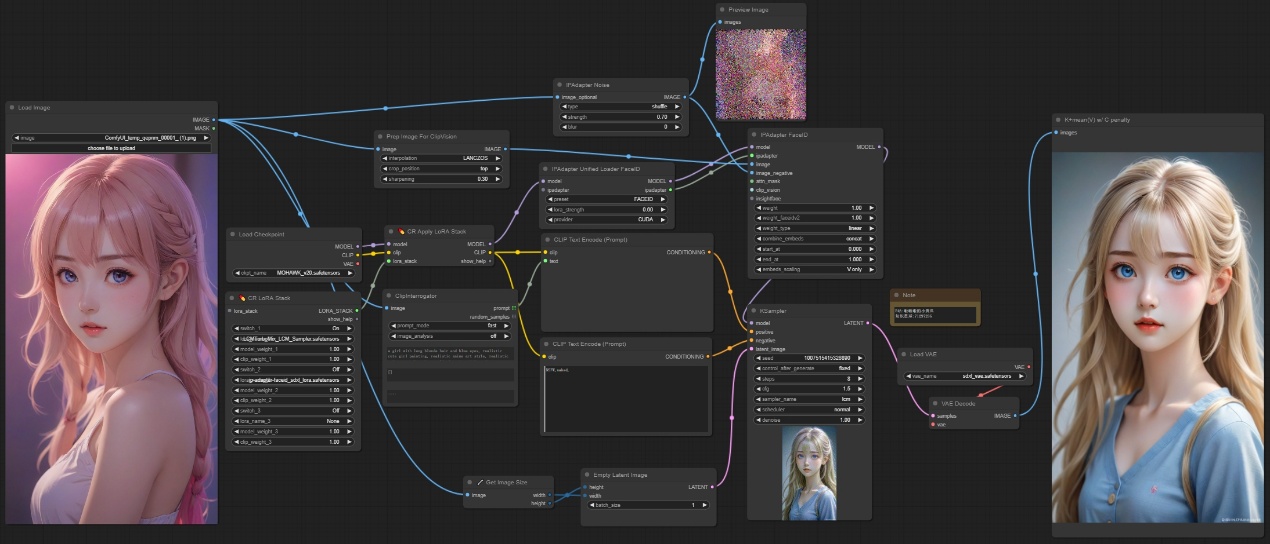The image size is (1270, 544).
Task: Click the choose file to upload button
Action: pos(110,148)
